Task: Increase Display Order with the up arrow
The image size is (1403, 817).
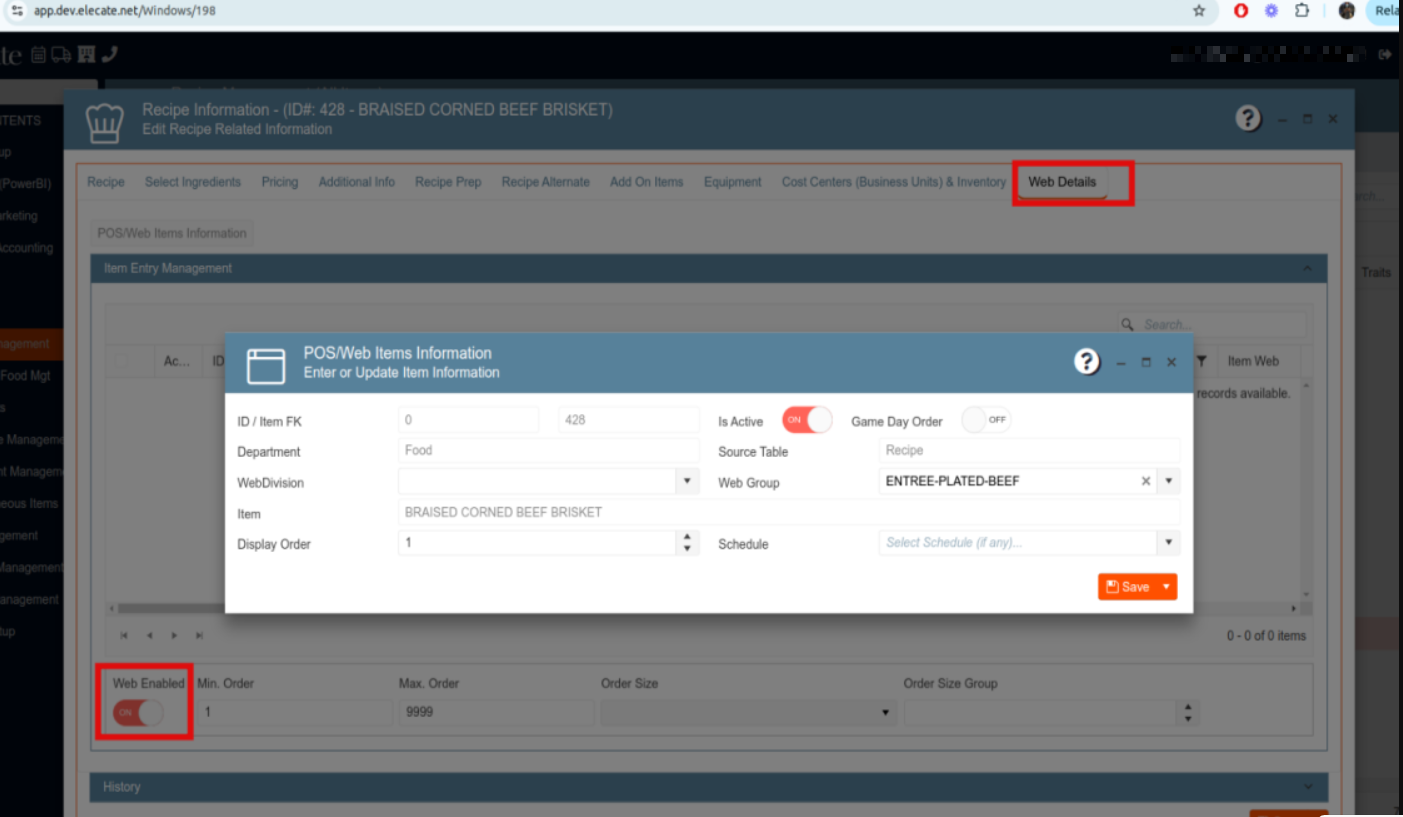Action: click(x=687, y=537)
